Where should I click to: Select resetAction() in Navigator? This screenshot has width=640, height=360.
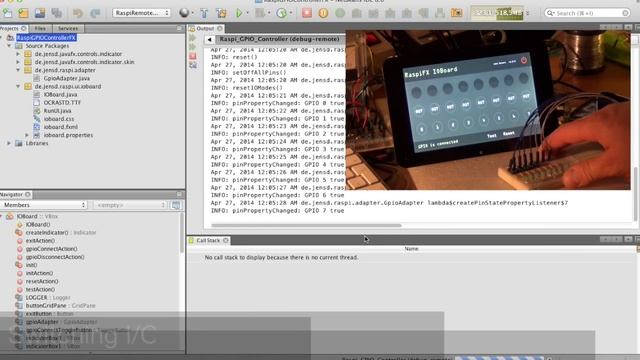click(42, 281)
